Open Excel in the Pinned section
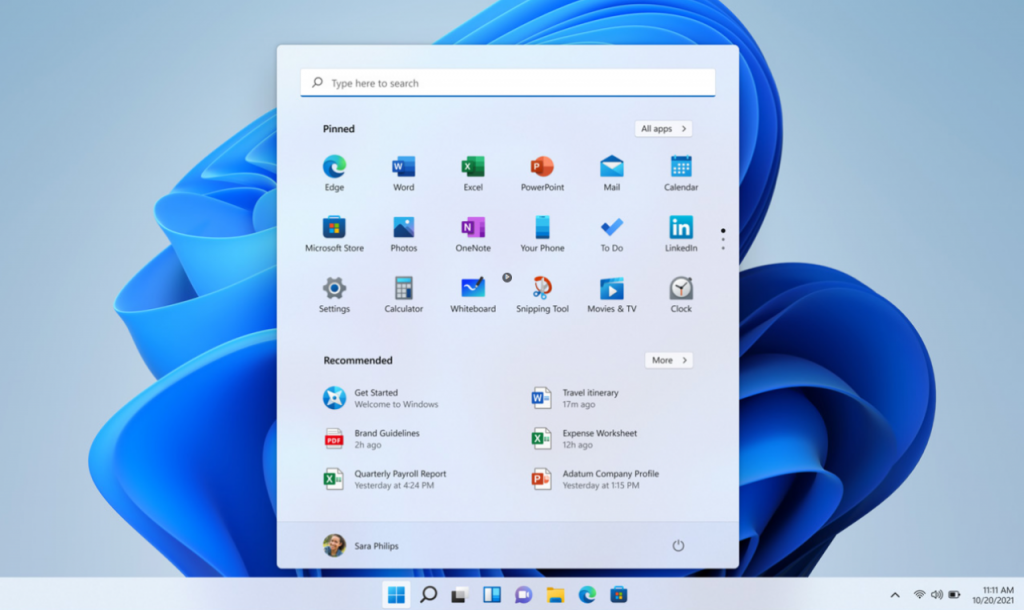The height and width of the screenshot is (610, 1024). click(x=473, y=173)
